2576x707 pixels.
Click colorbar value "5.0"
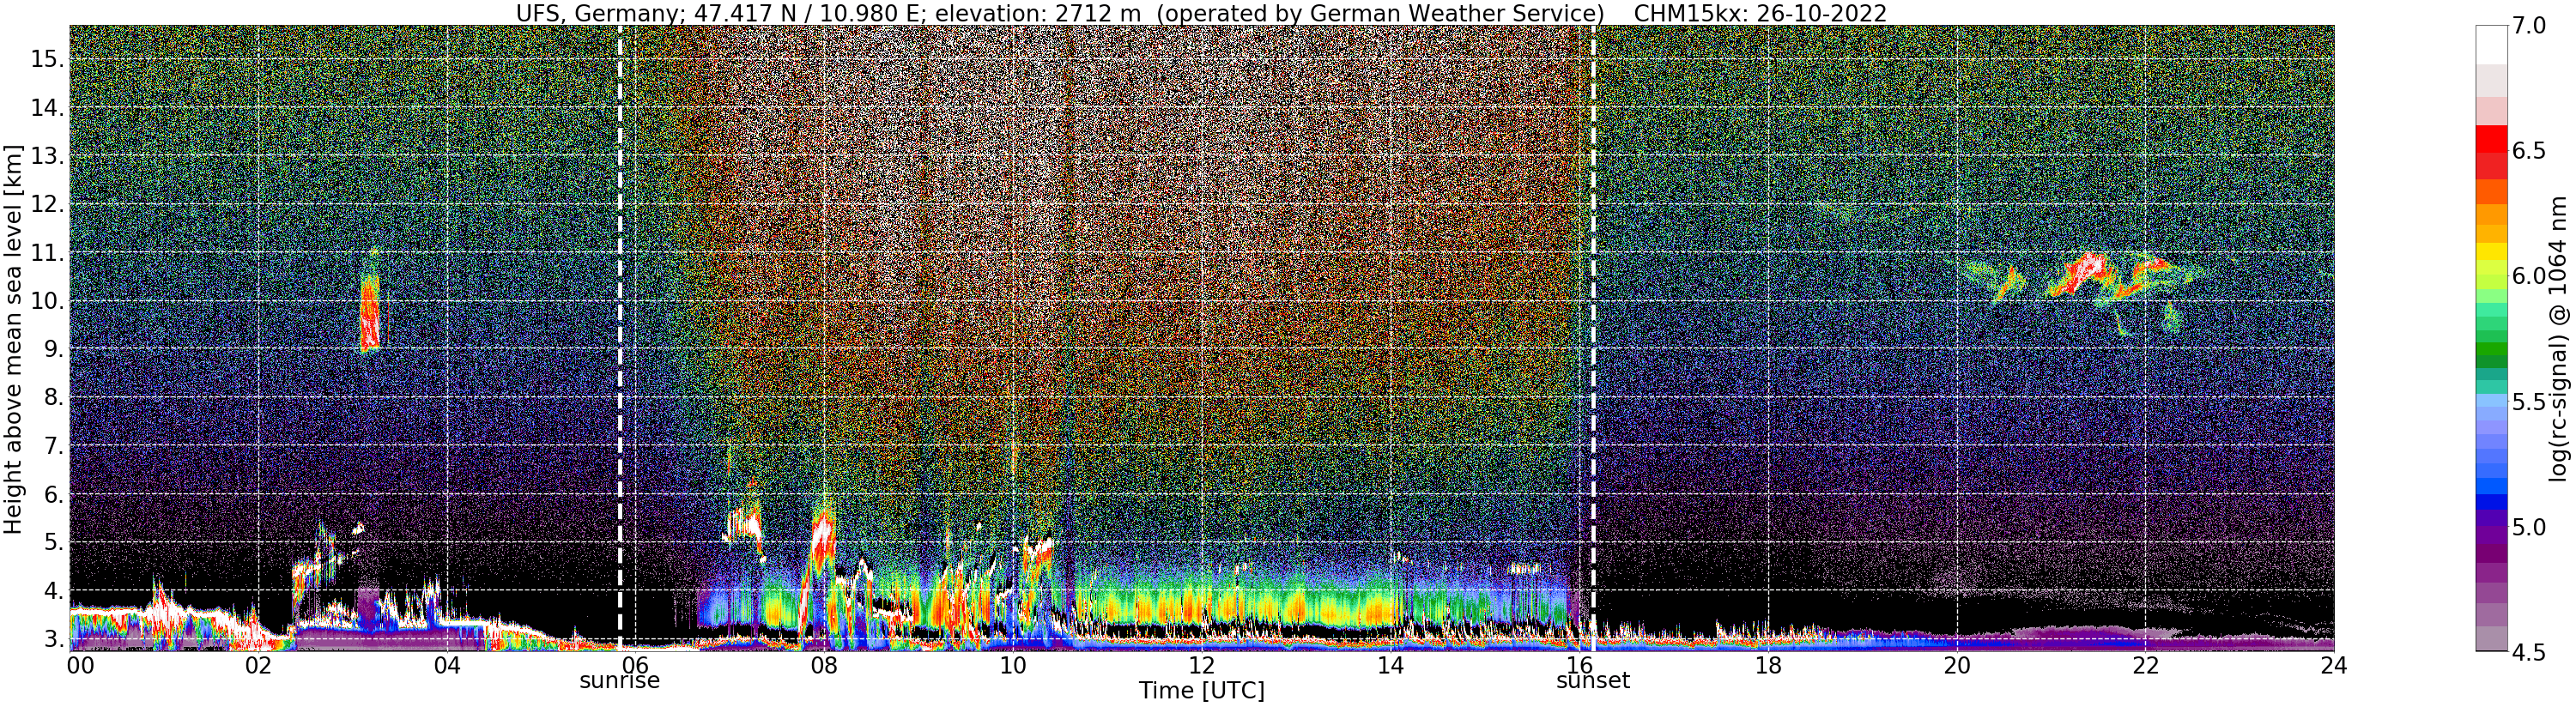[2528, 527]
